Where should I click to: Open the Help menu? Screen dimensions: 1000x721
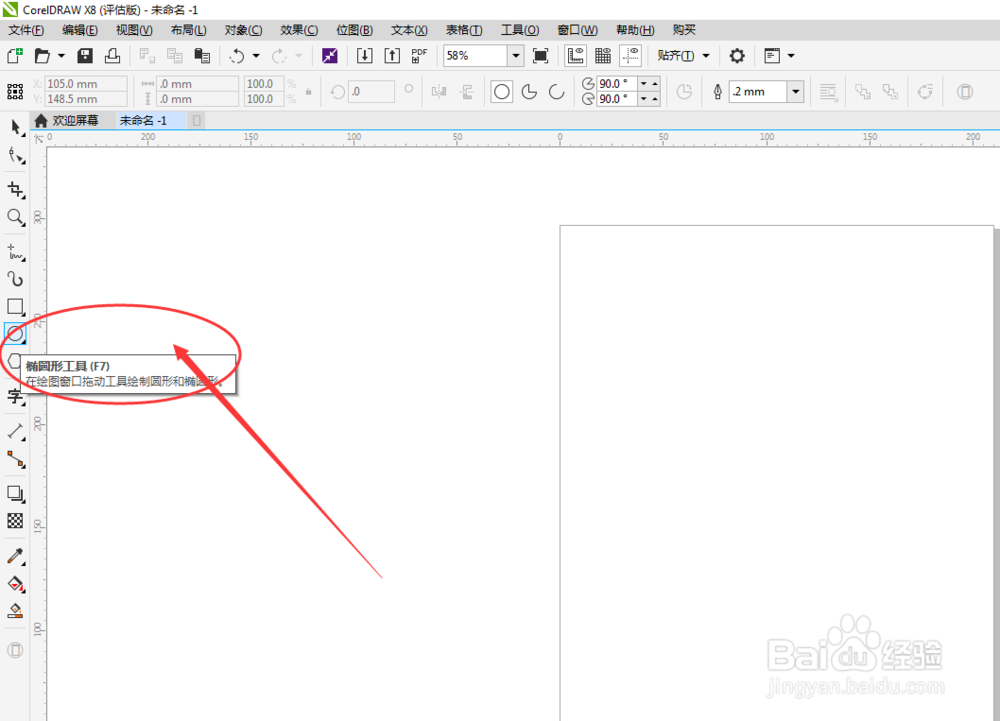click(635, 30)
